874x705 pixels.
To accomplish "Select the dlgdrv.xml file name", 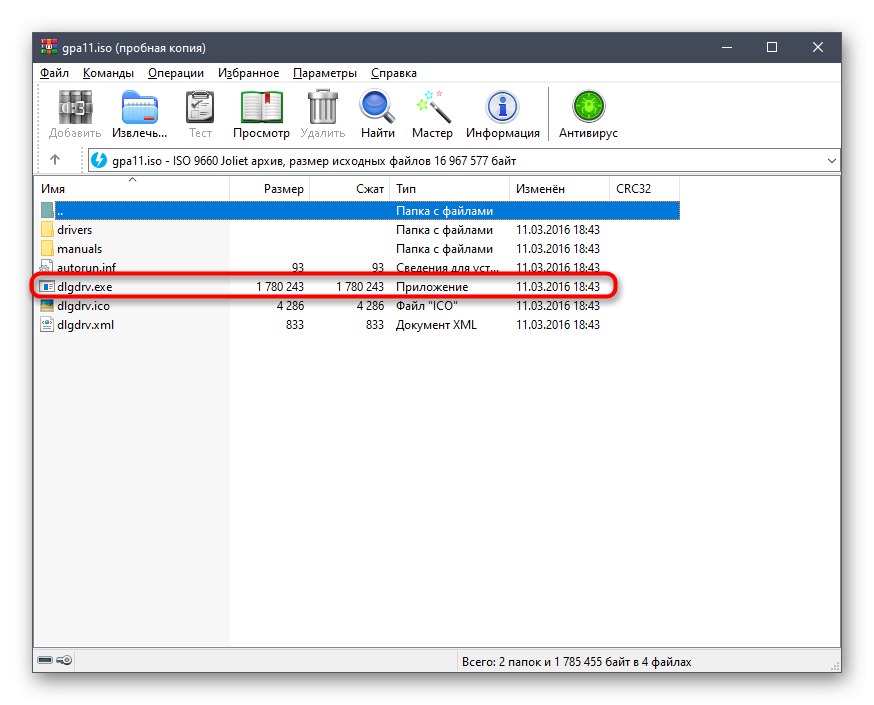I will [85, 324].
